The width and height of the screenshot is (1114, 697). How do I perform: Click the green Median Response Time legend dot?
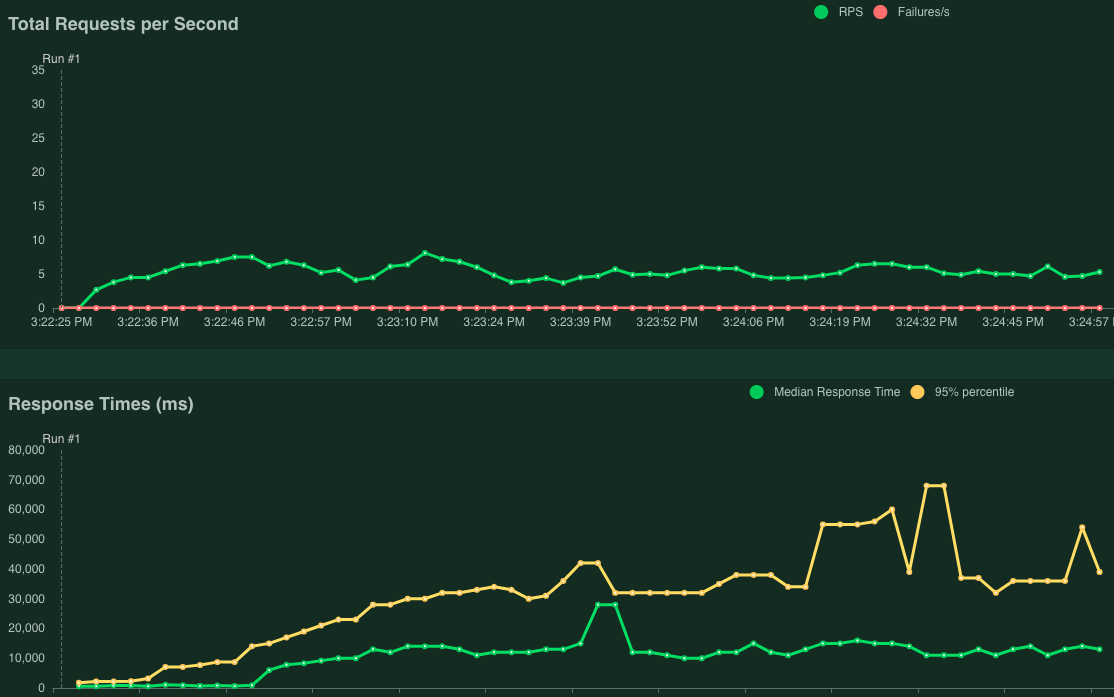[757, 391]
